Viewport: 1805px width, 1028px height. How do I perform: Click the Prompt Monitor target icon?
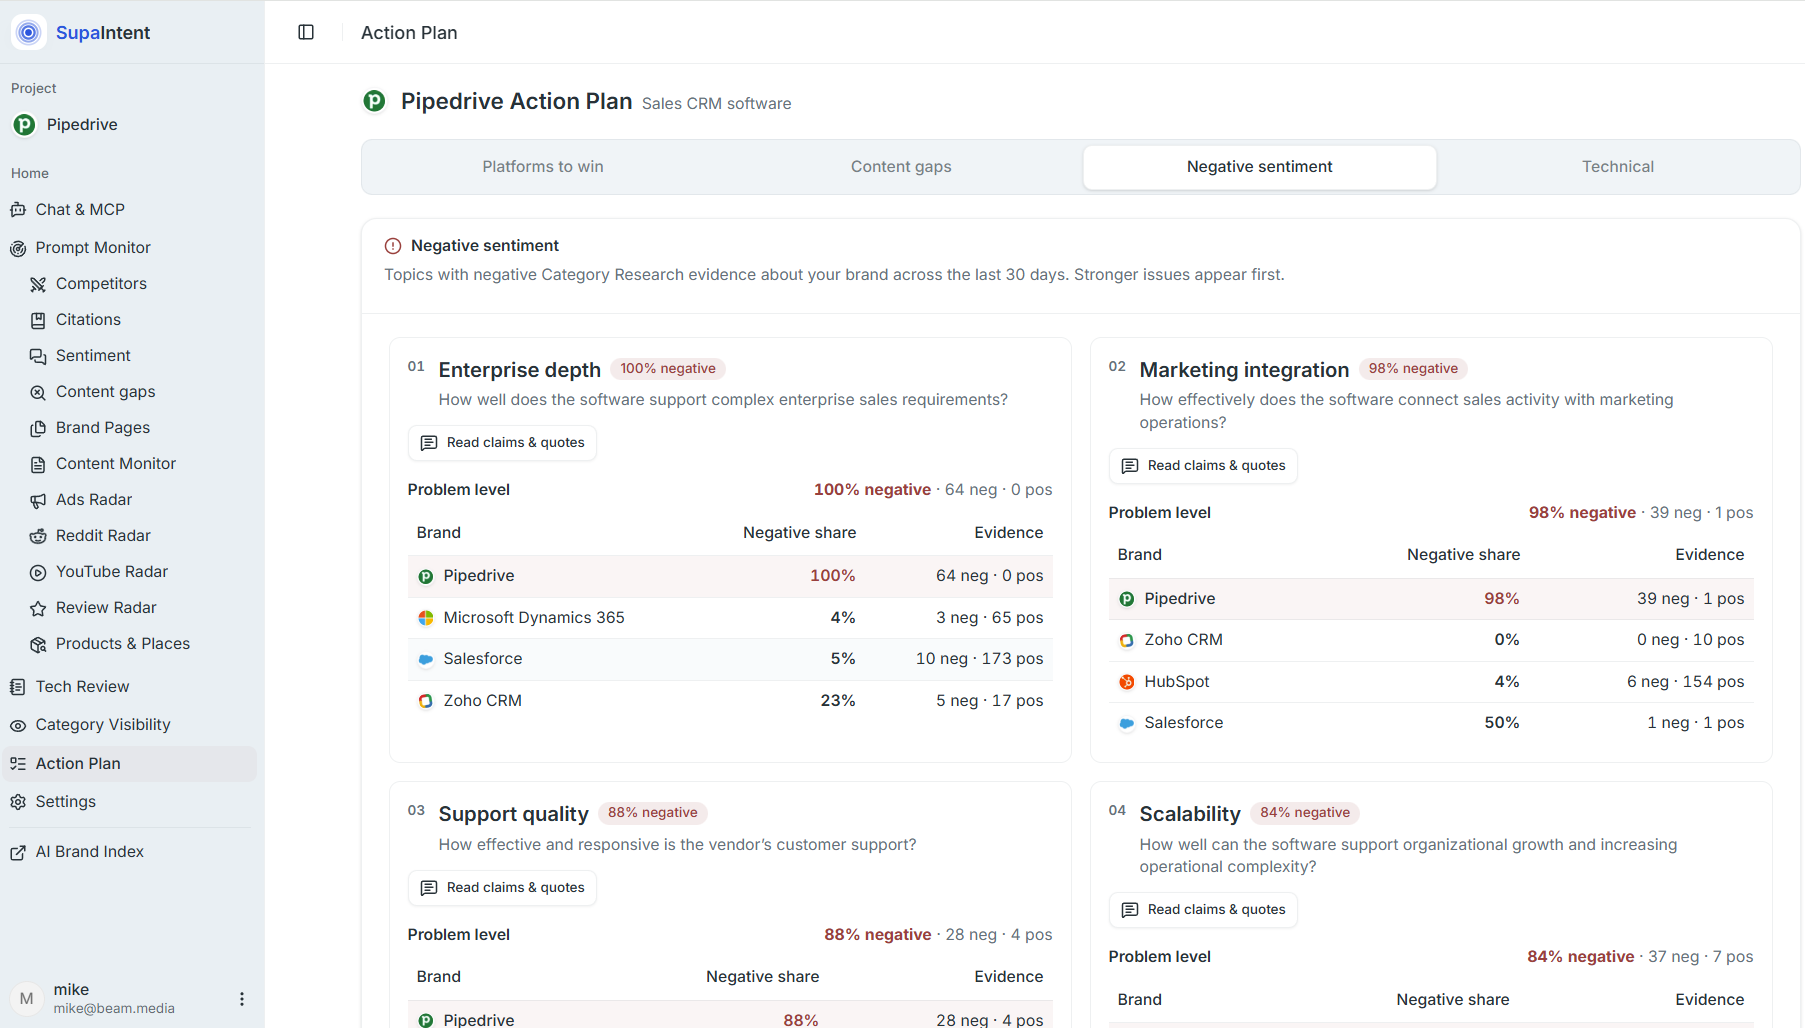tap(18, 248)
